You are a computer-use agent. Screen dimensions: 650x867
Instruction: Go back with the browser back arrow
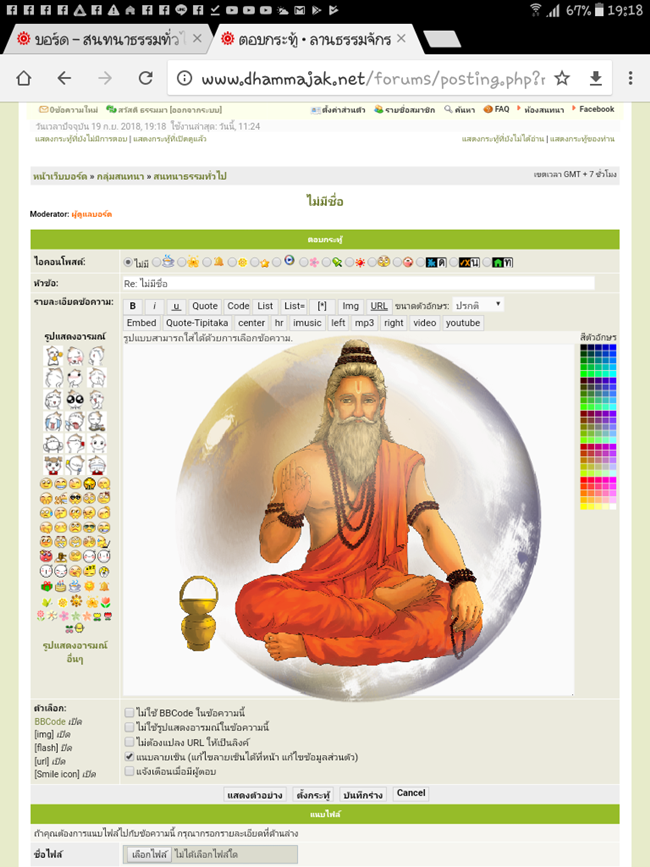click(64, 78)
